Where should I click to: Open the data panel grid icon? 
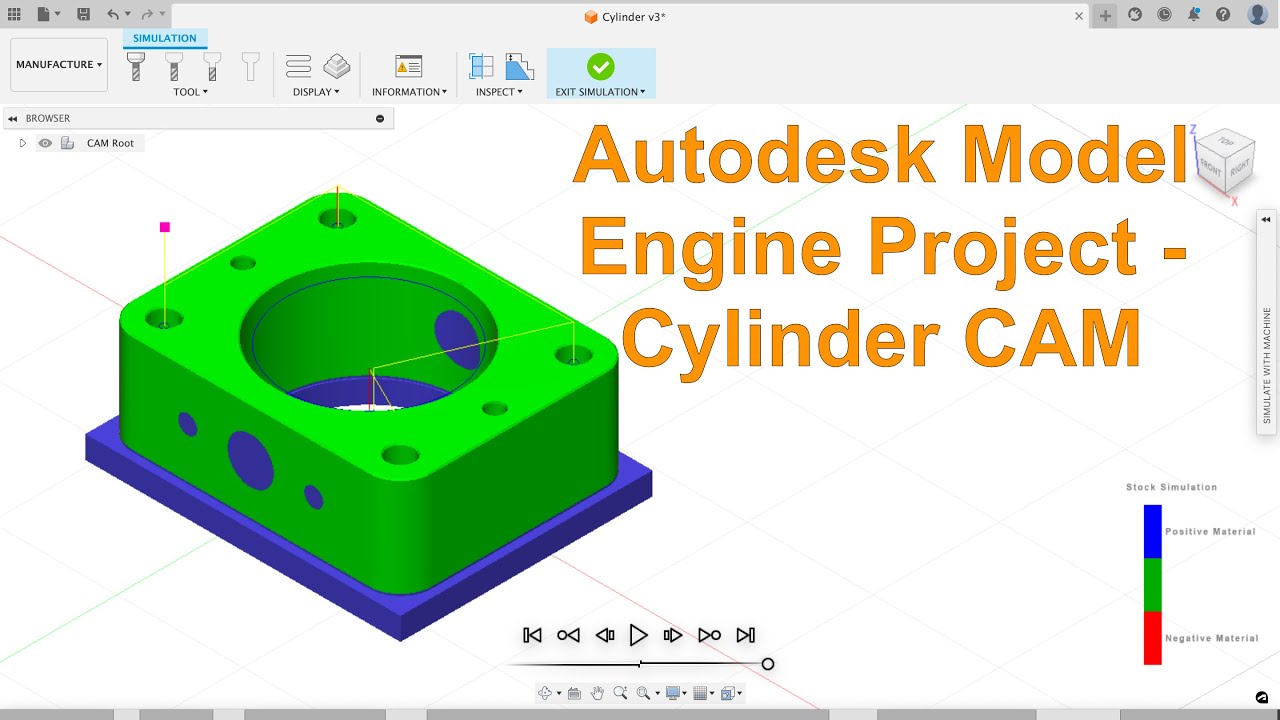14,14
